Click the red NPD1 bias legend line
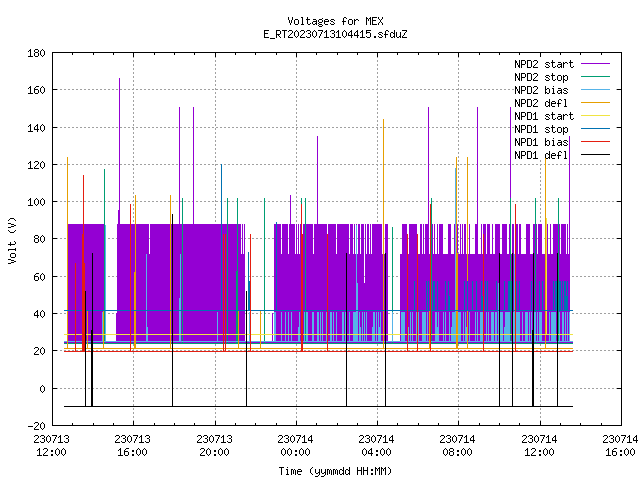 pyautogui.click(x=595, y=142)
